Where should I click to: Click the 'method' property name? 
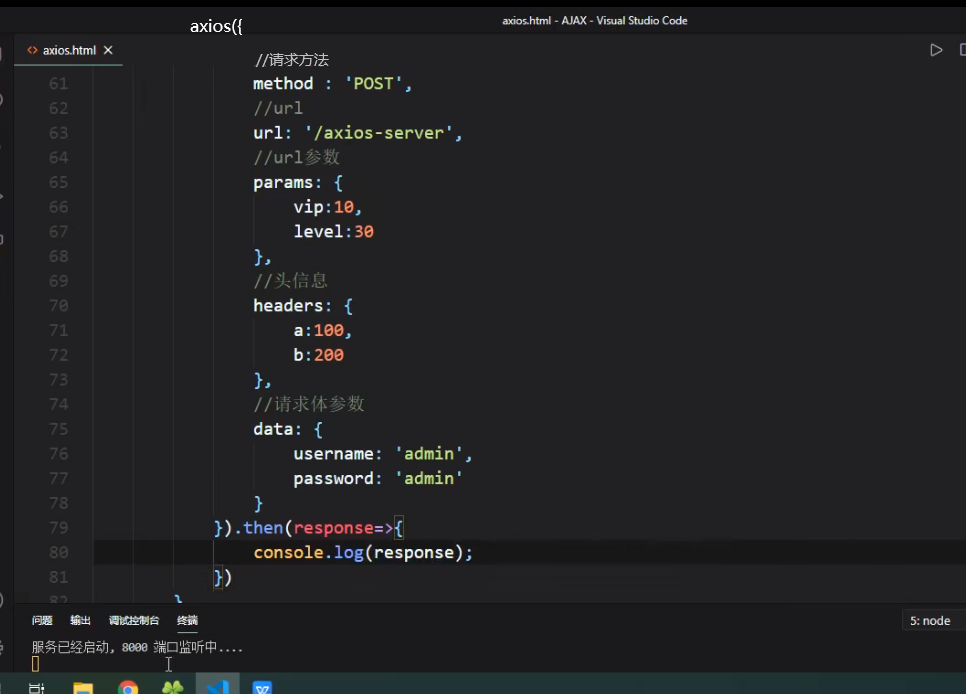coord(283,83)
